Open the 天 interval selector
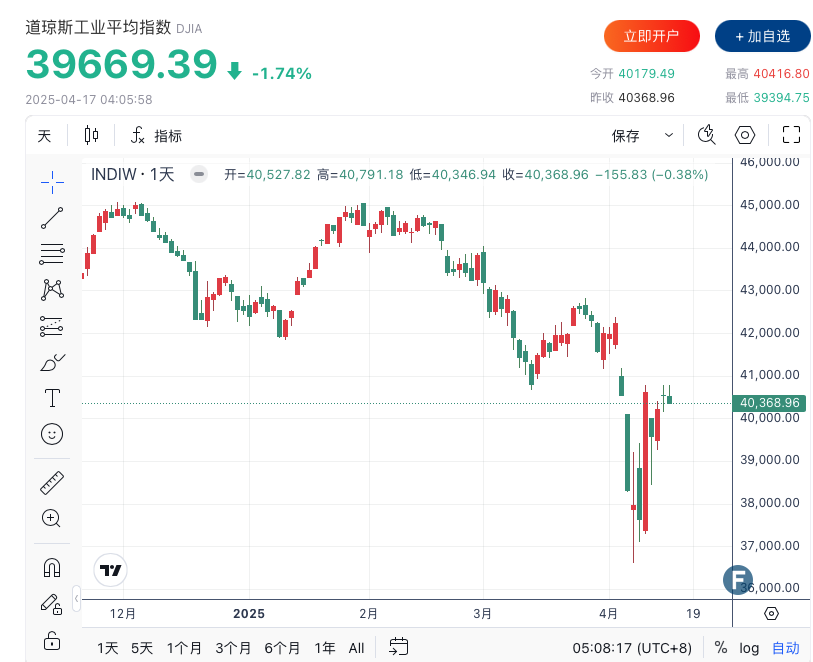Viewport: 813px width, 662px height. coord(44,136)
